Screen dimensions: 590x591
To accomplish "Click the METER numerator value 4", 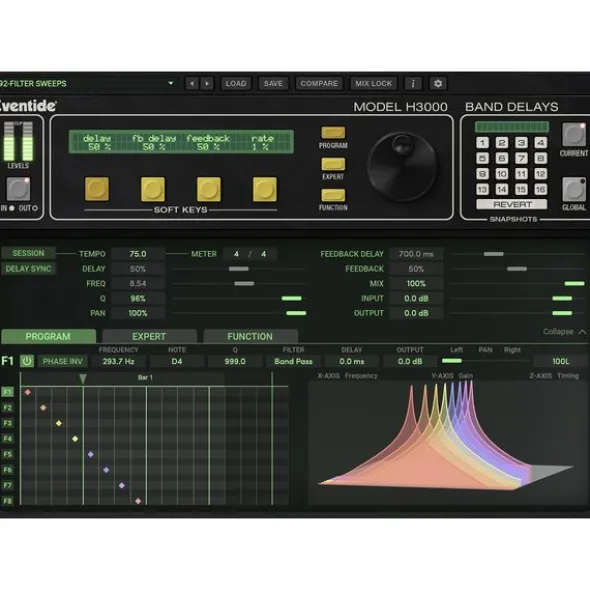I will tap(236, 254).
